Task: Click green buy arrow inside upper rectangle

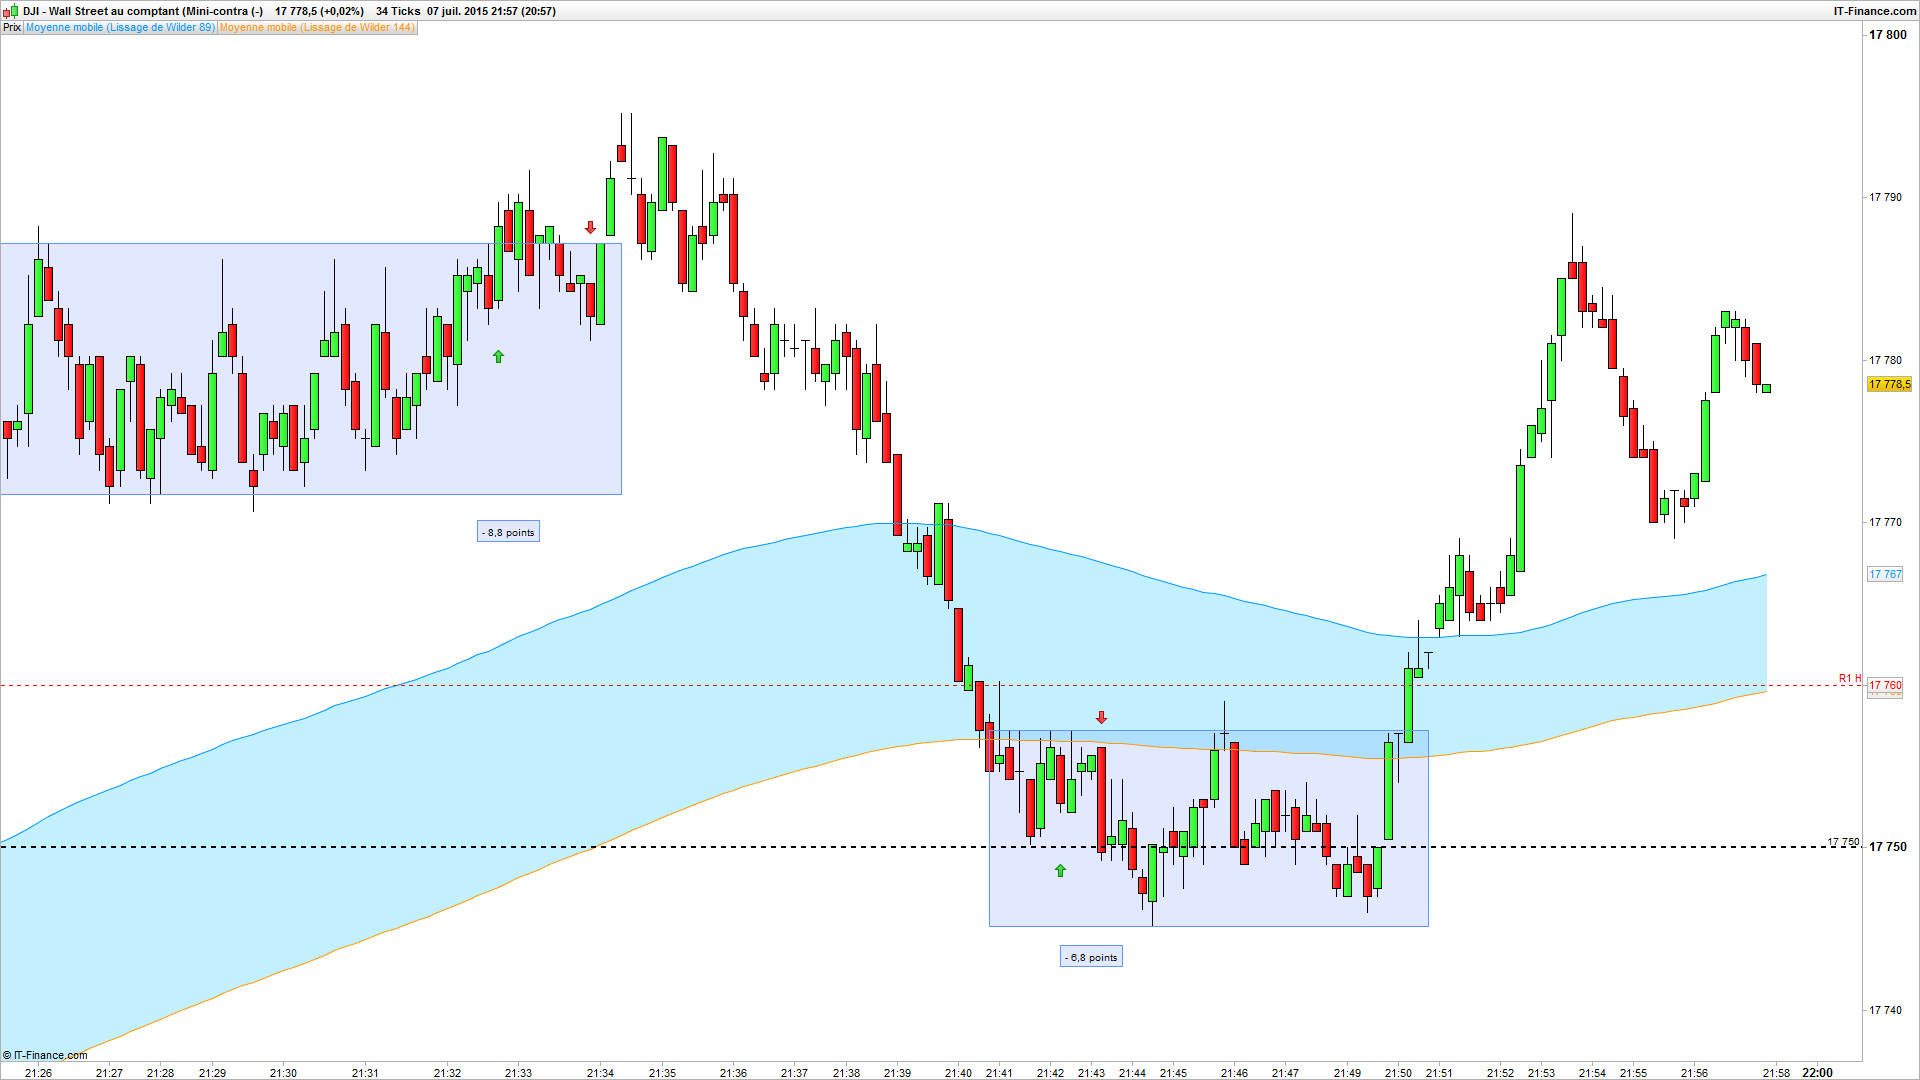Action: click(498, 356)
